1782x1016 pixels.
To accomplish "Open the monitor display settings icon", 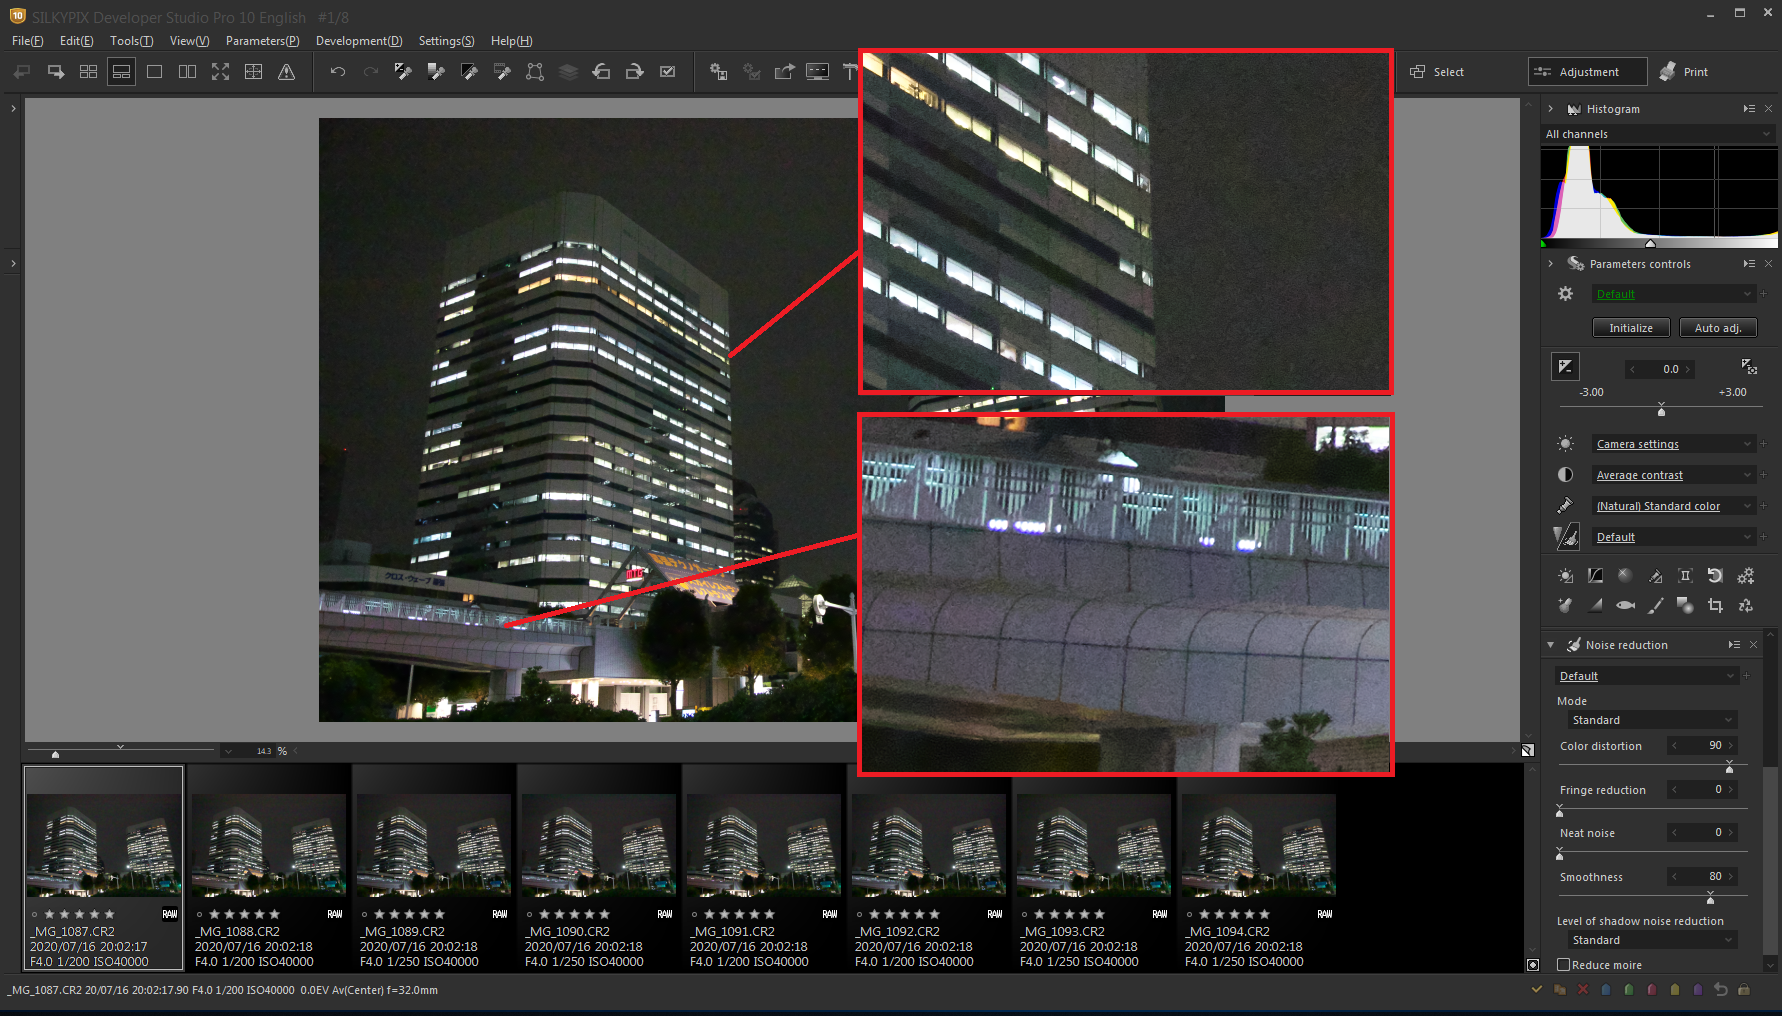I will (x=817, y=72).
